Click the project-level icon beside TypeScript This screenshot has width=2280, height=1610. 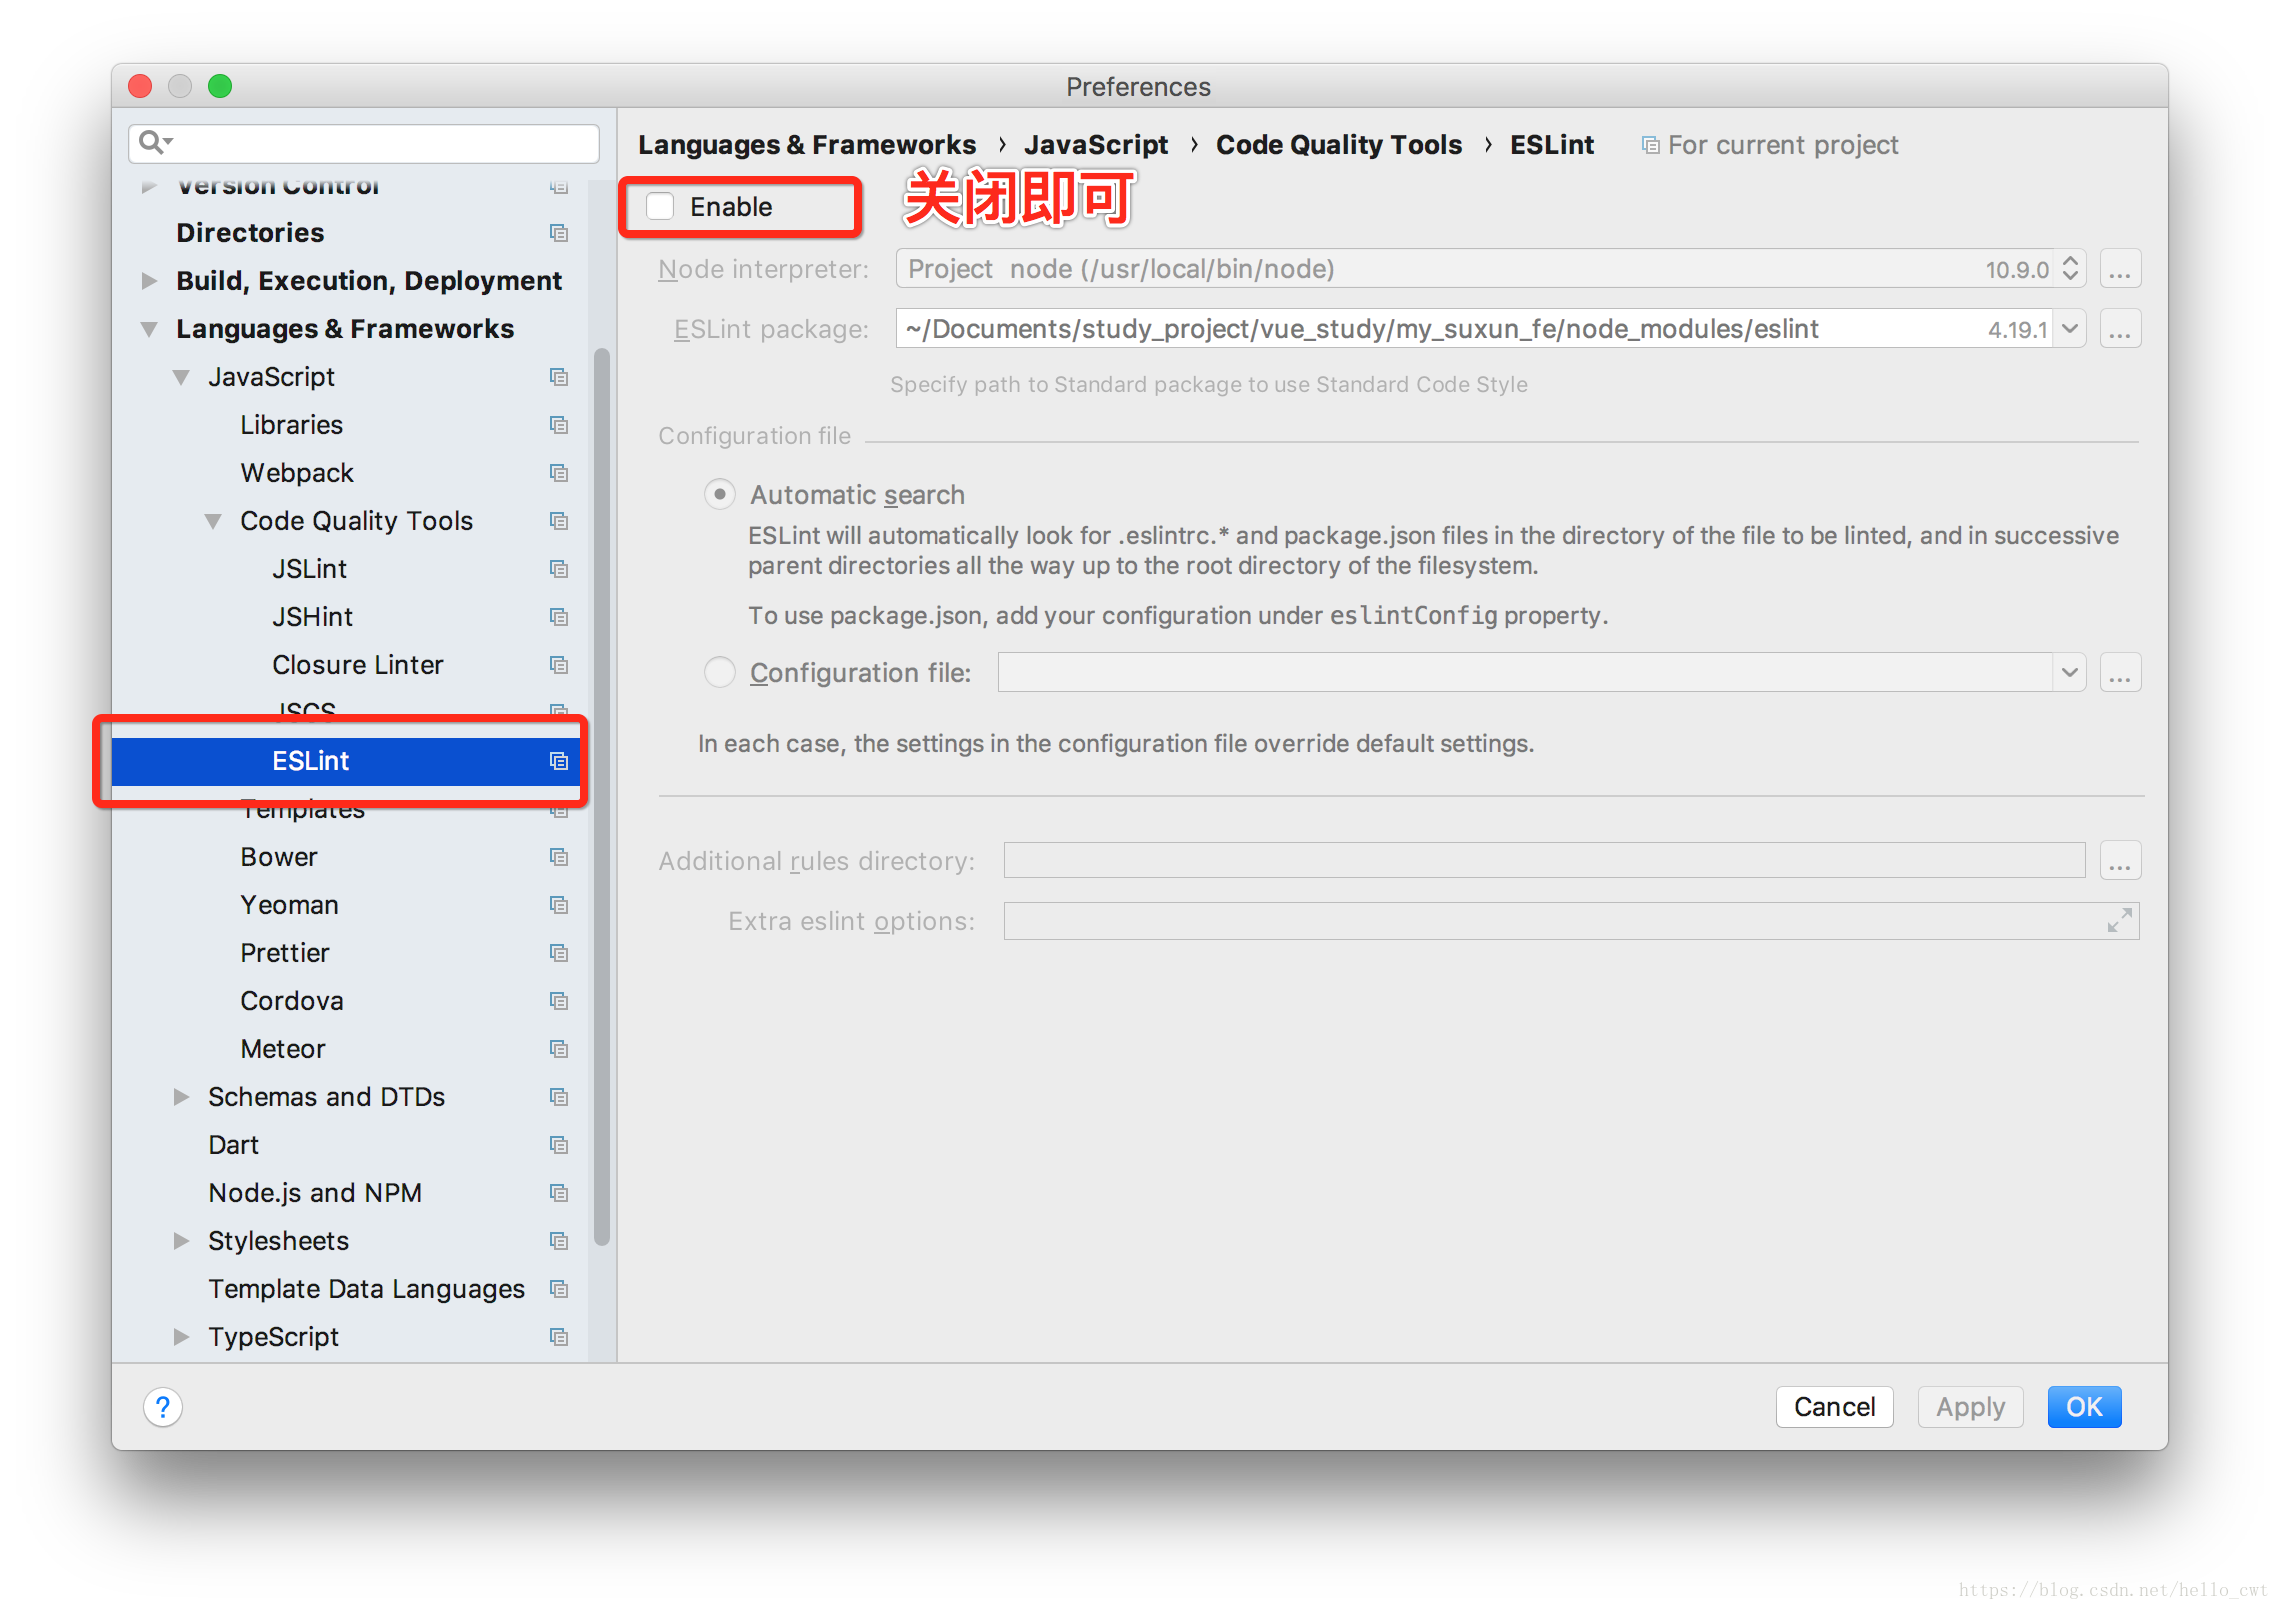[x=559, y=1337]
